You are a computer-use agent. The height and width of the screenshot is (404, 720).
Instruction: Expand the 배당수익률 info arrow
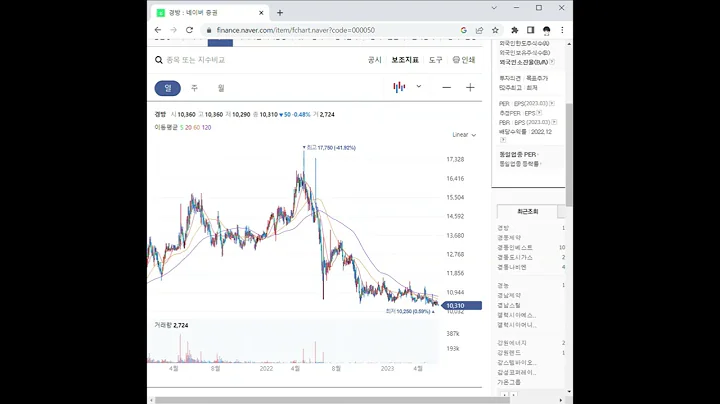point(503,140)
